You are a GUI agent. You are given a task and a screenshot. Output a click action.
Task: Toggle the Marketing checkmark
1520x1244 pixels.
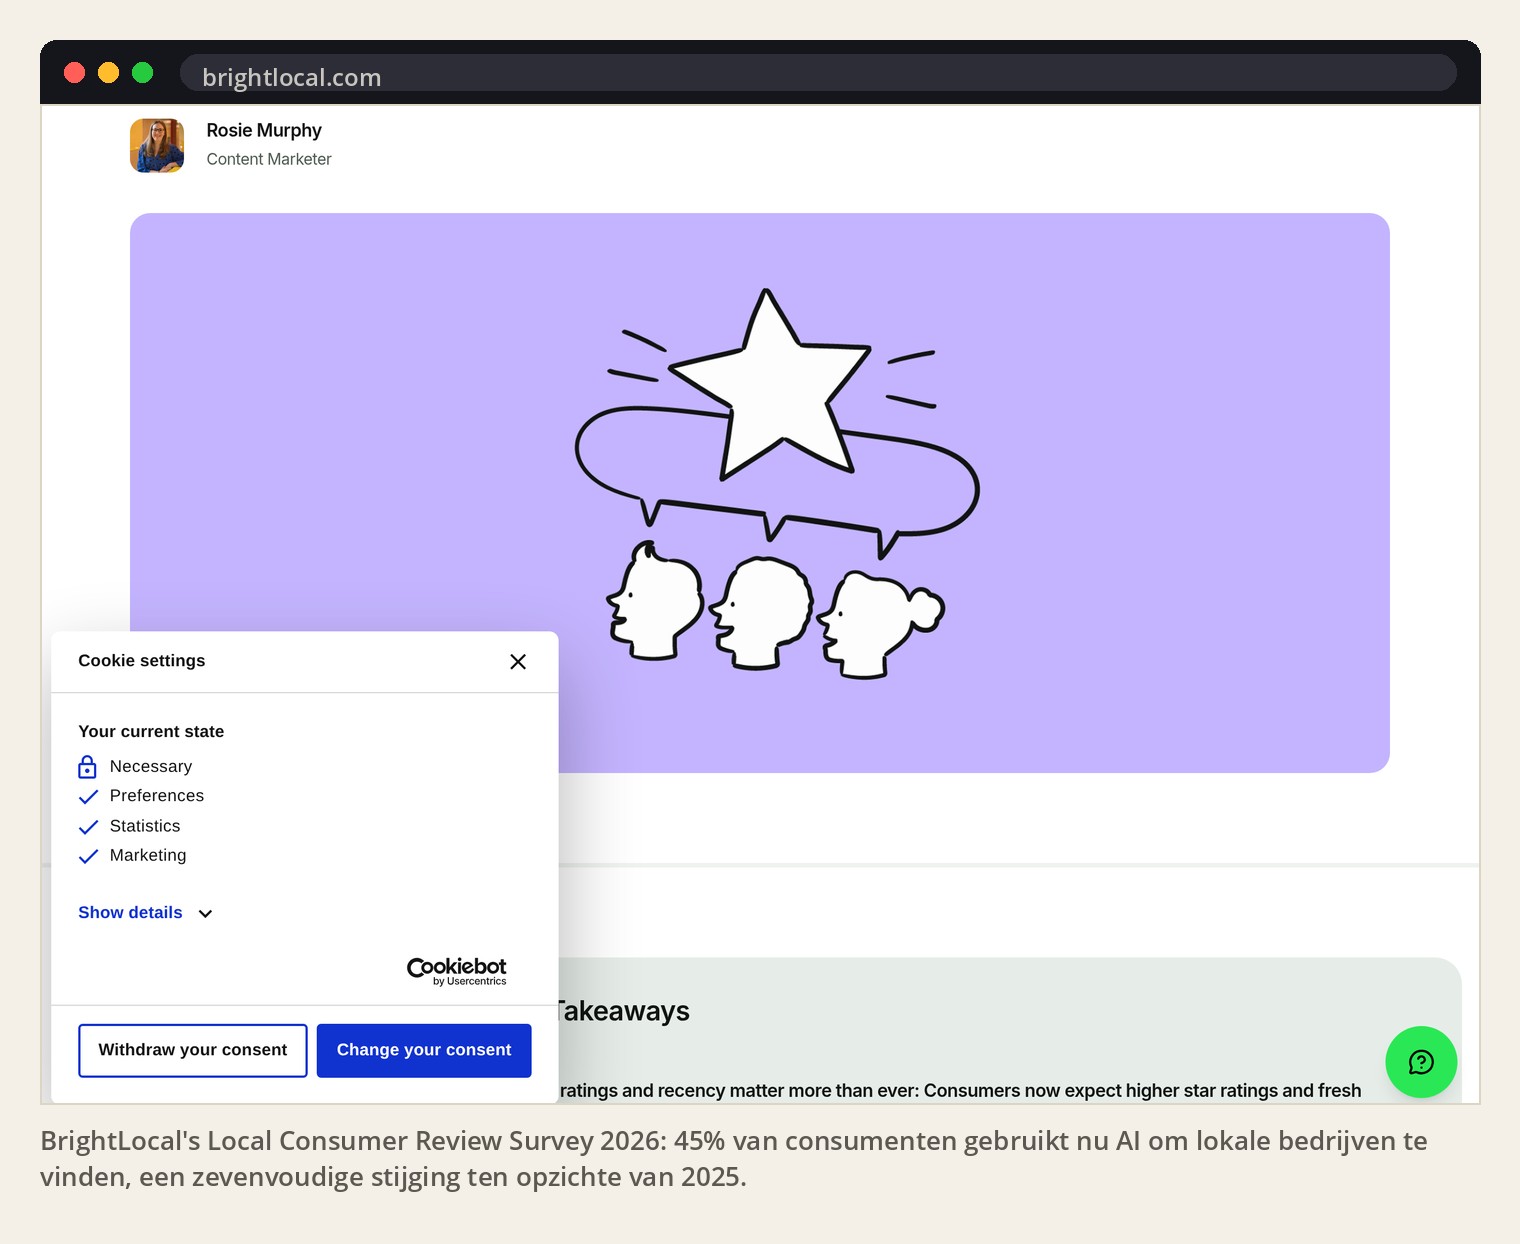[x=88, y=856]
